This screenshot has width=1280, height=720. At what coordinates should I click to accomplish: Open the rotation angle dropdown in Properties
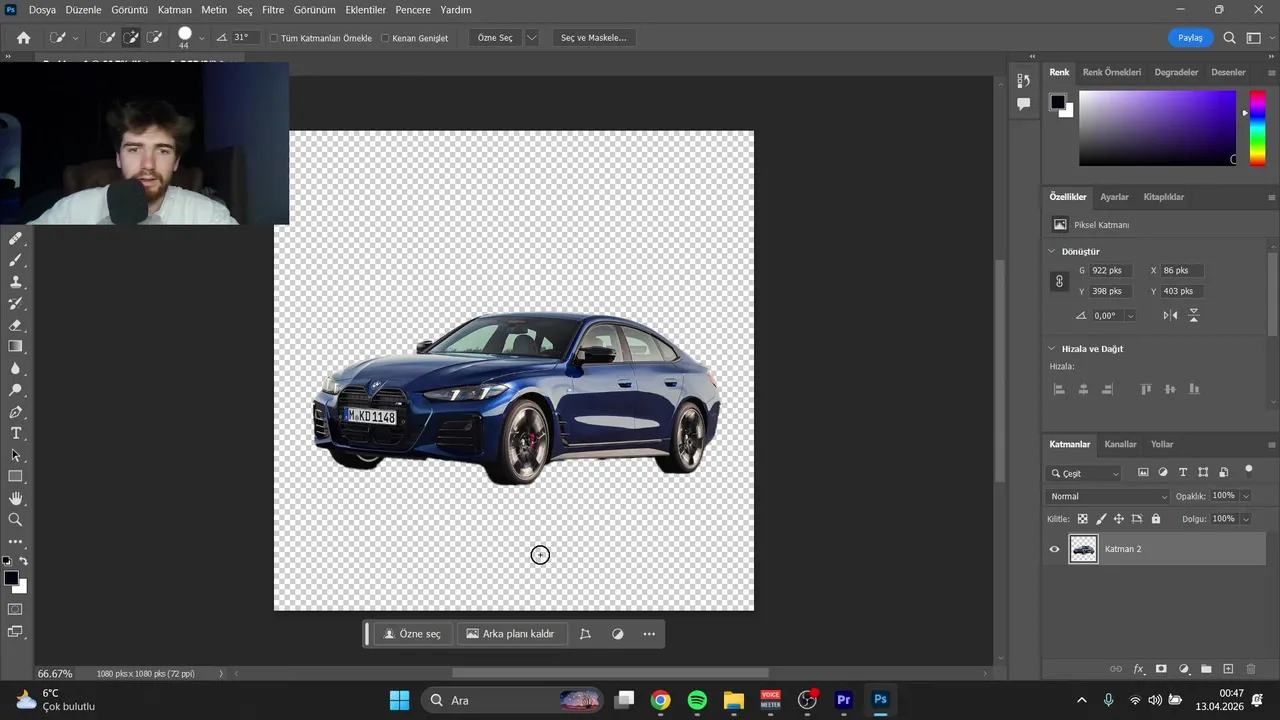tap(1130, 315)
